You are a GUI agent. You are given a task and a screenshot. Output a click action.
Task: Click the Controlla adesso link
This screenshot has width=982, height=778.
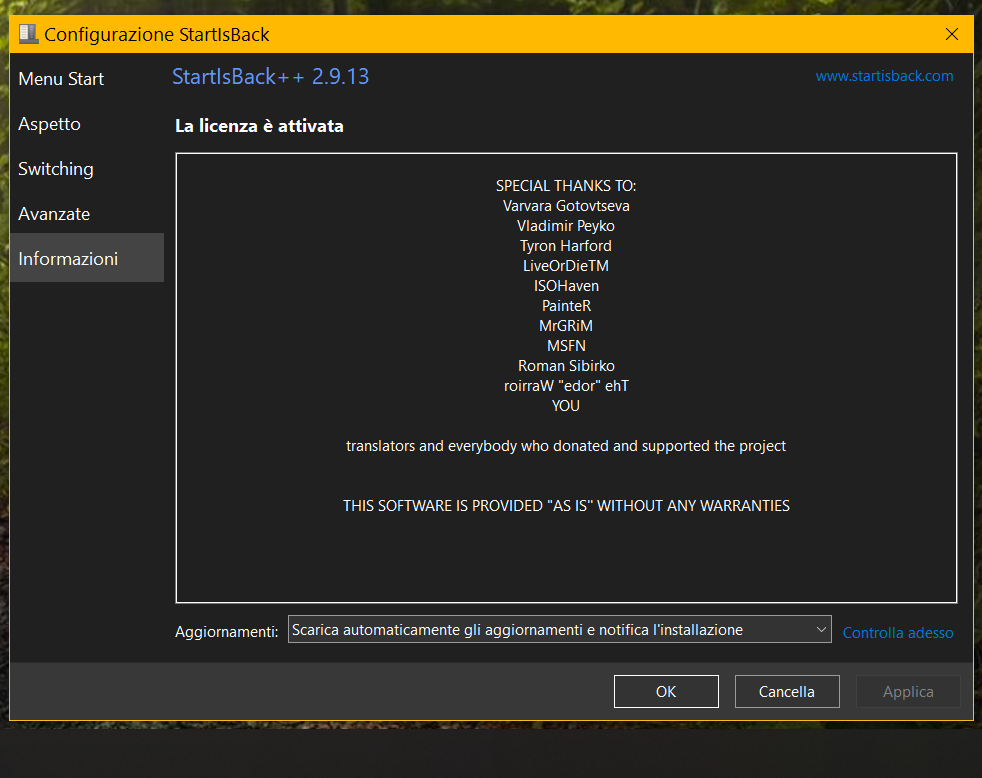(897, 633)
